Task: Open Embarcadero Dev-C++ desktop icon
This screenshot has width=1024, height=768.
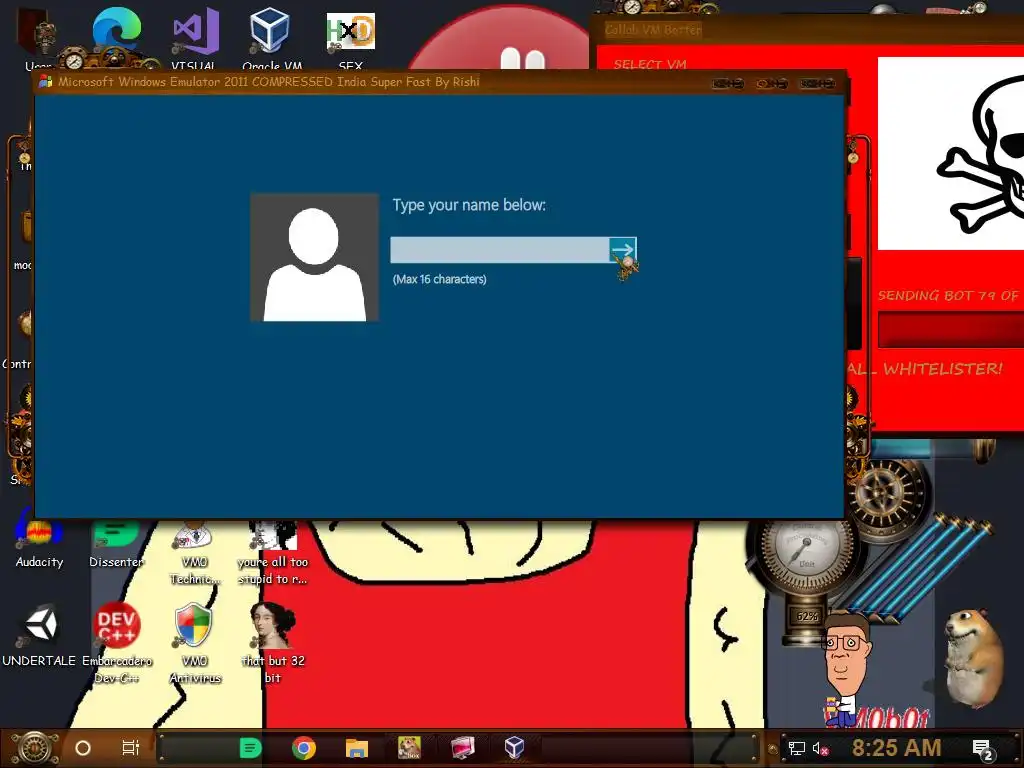Action: 116,643
